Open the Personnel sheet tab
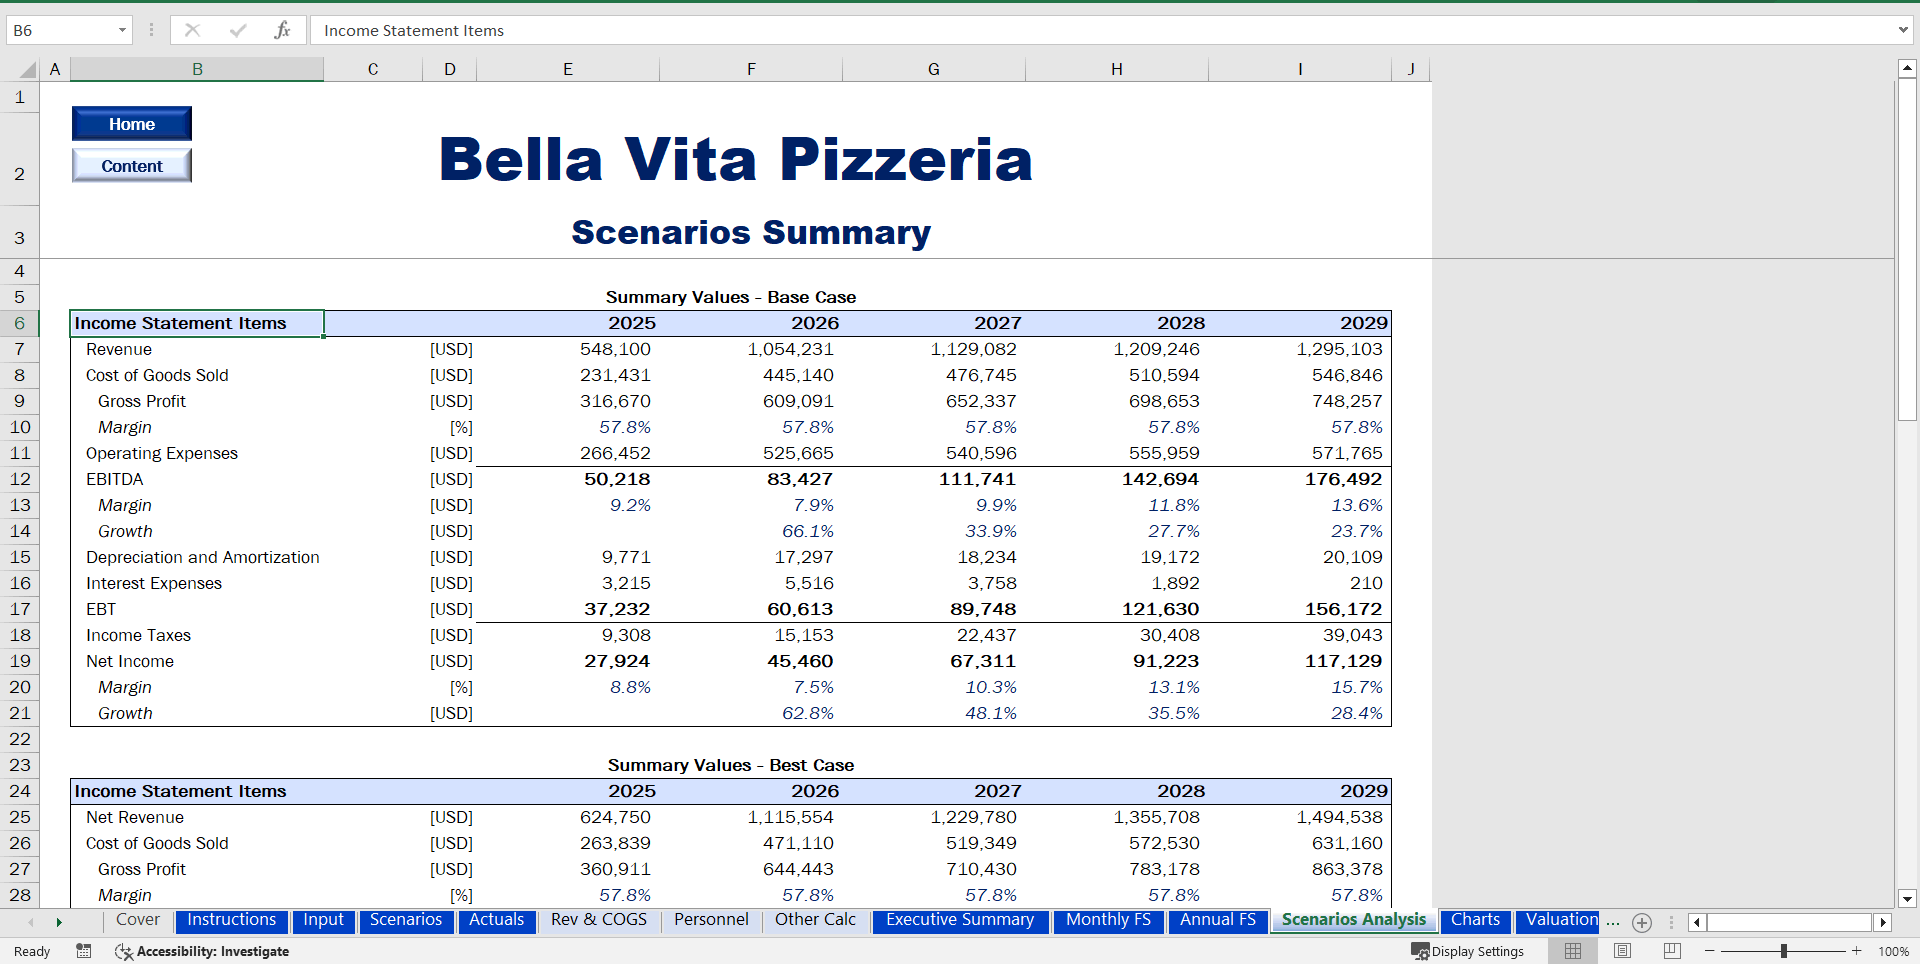This screenshot has width=1920, height=966. [x=711, y=920]
